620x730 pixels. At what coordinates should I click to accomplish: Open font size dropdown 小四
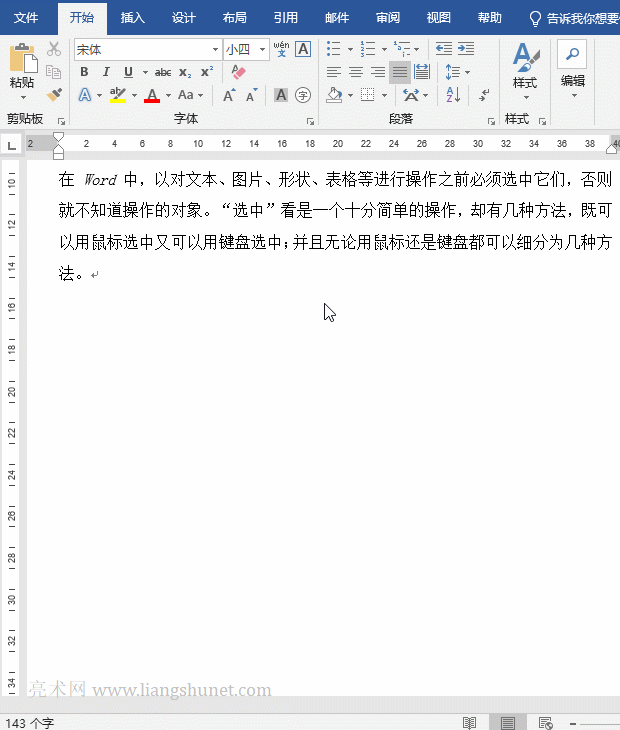[263, 49]
